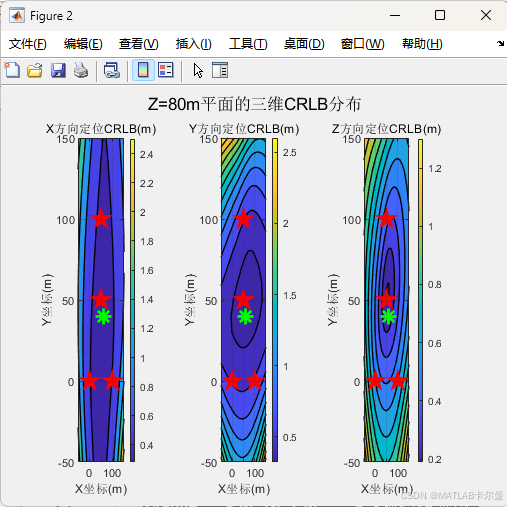Select the X方向定位CRLB(m) subplot title
Image resolution: width=507 pixels, height=507 pixels.
point(101,129)
